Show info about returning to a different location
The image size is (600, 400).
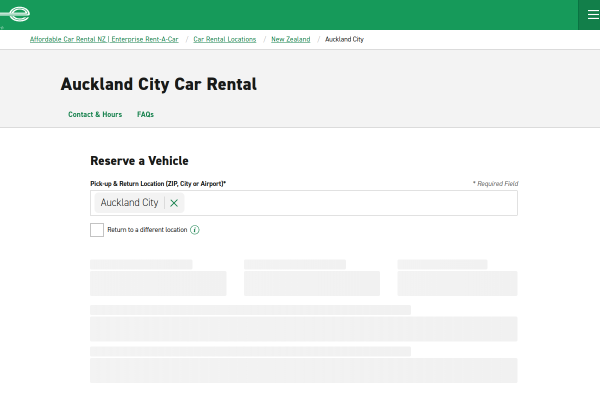click(195, 230)
